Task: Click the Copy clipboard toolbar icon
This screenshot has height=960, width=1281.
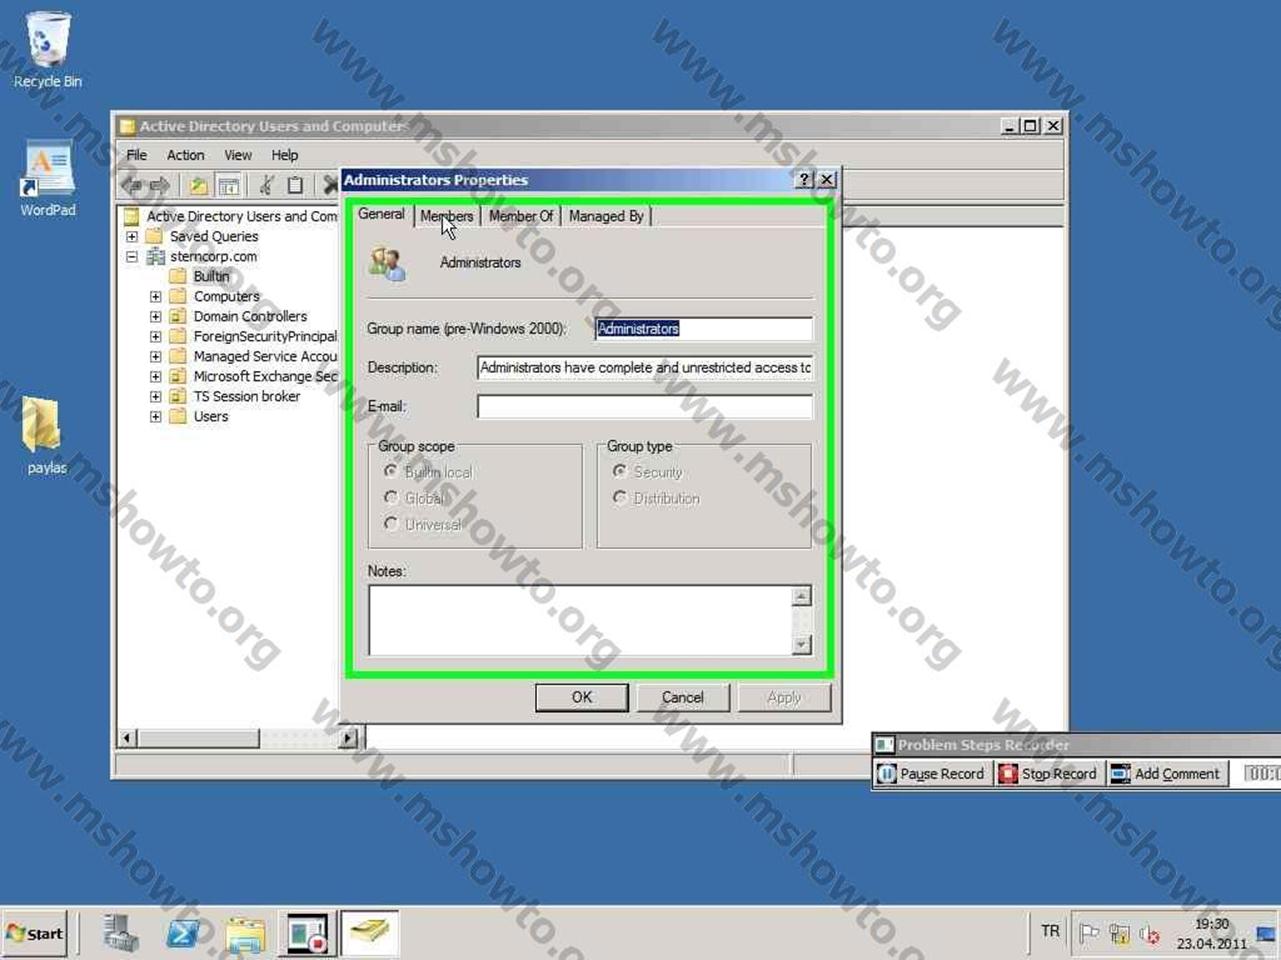Action: click(295, 185)
